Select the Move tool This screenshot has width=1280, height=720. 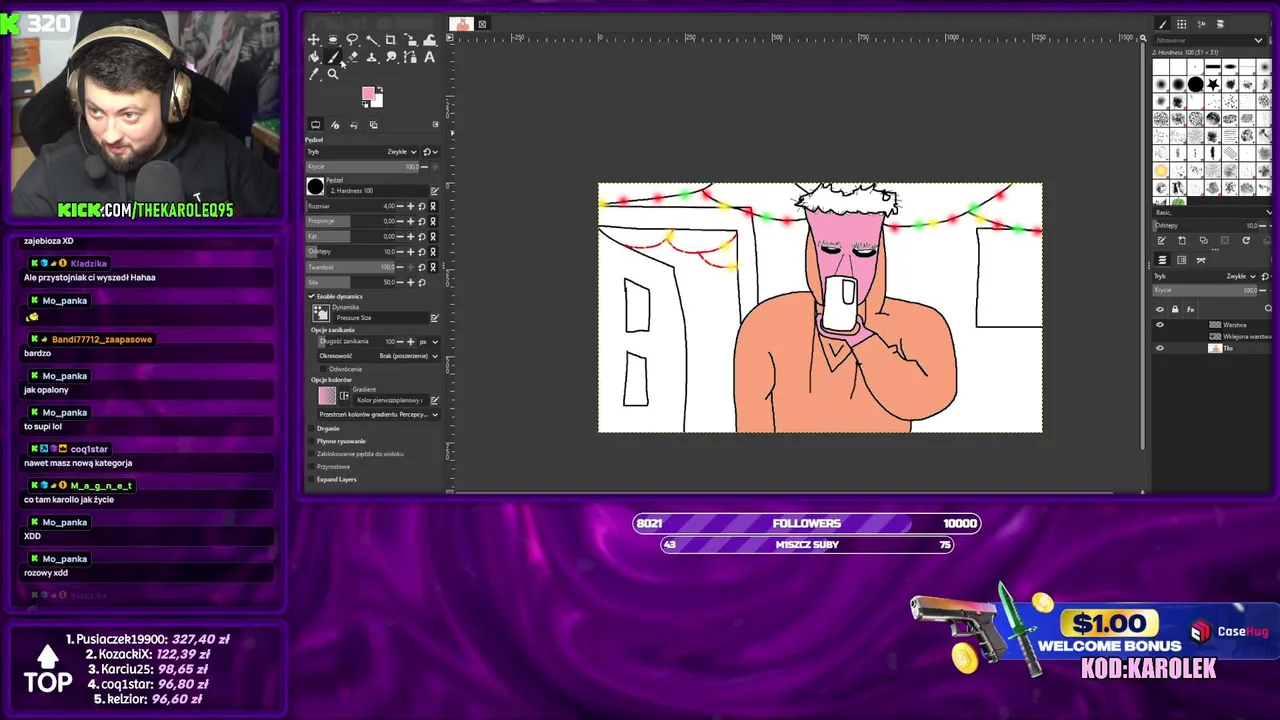(314, 40)
